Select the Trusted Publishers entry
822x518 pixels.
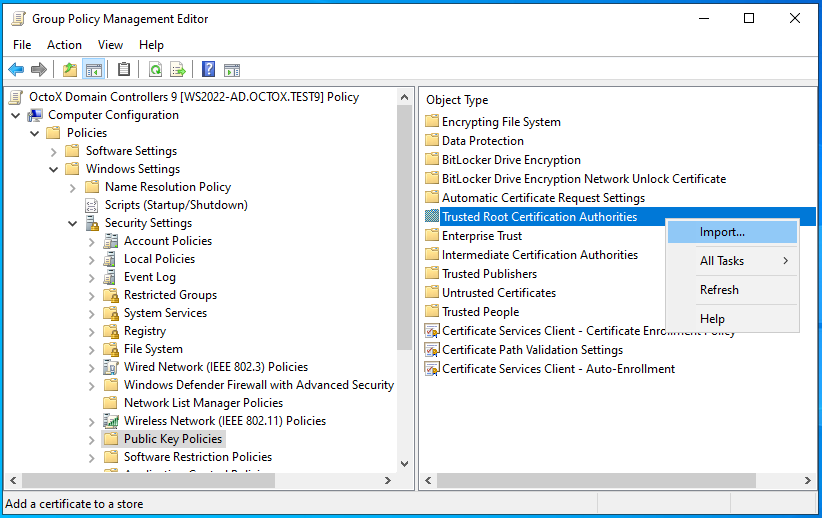click(x=489, y=274)
